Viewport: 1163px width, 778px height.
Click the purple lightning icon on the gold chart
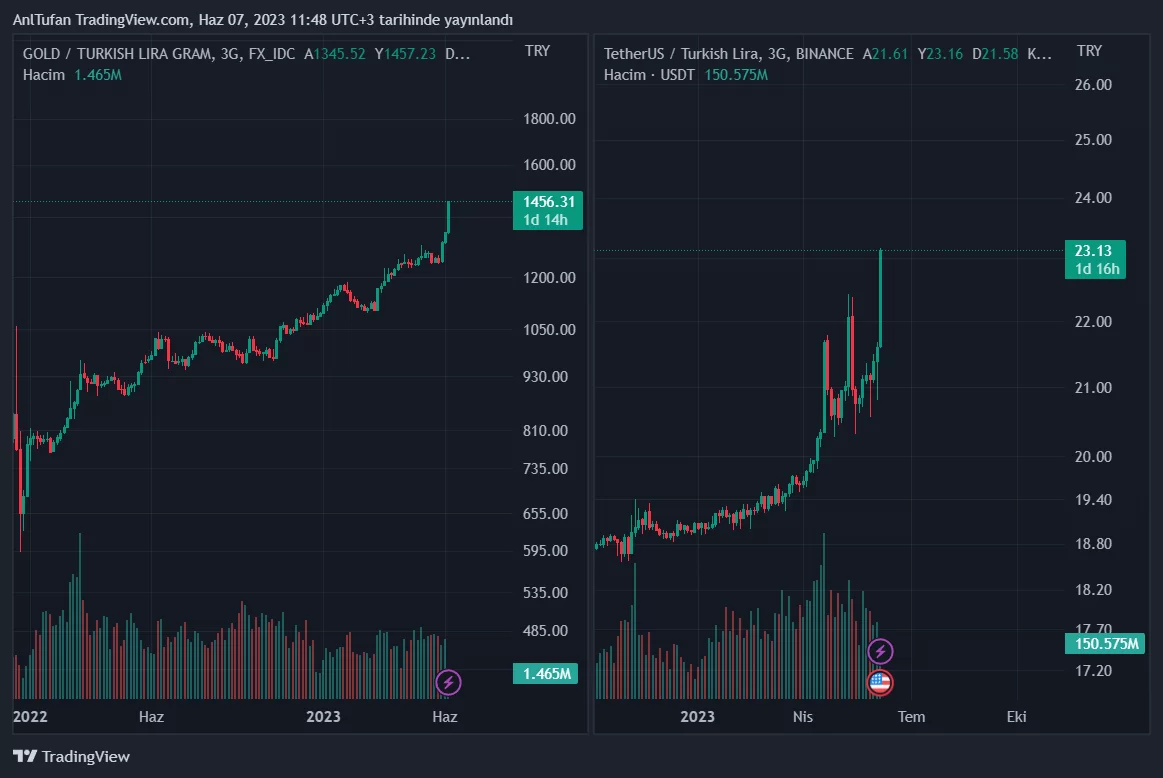449,683
